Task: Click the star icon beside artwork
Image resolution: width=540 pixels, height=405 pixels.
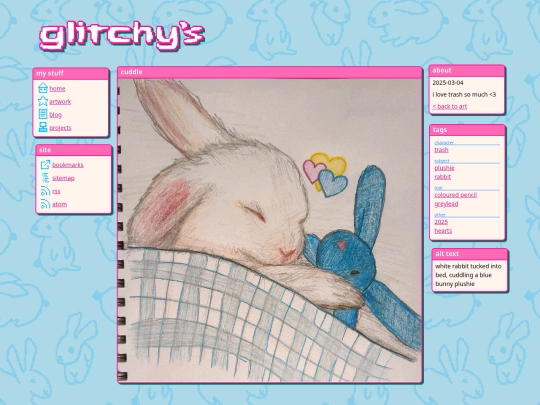Action: click(x=43, y=101)
